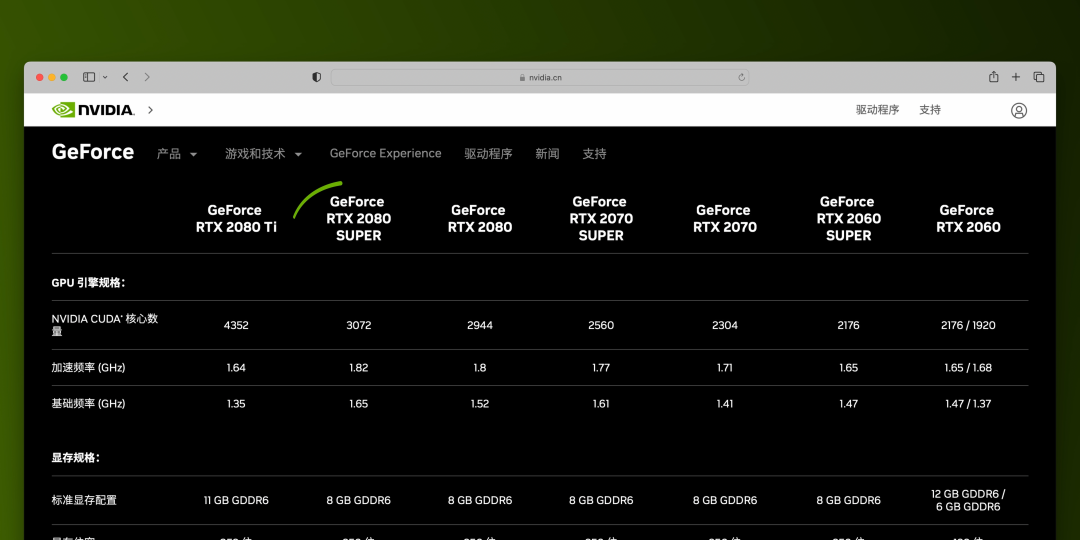The height and width of the screenshot is (540, 1080).
Task: Open the Safari share menu
Action: tap(993, 76)
